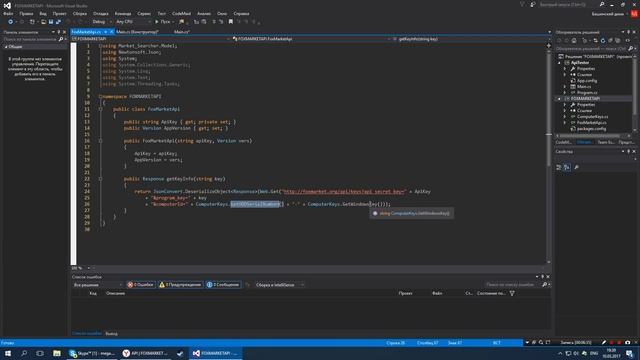640x360 pixels.
Task: Click the Navigate Backward toolbar icon
Action: coord(11,22)
